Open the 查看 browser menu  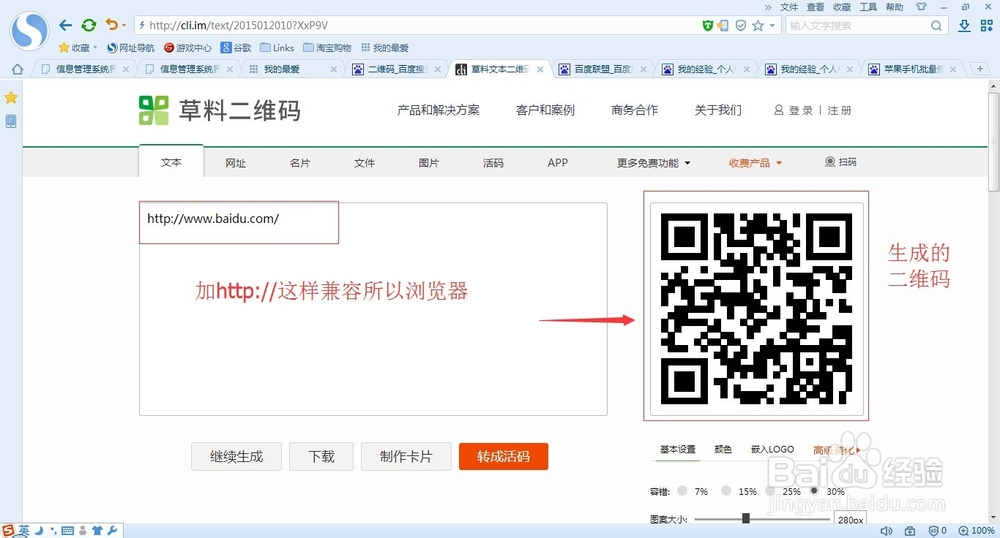coord(815,7)
